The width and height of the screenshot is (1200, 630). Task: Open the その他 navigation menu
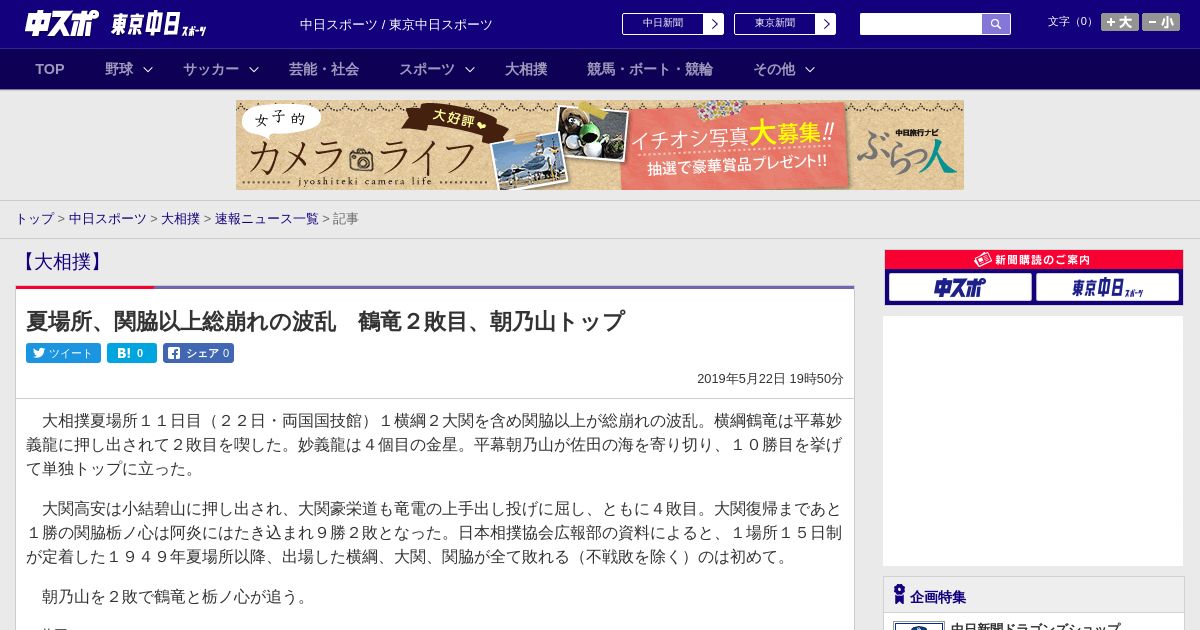coord(774,69)
